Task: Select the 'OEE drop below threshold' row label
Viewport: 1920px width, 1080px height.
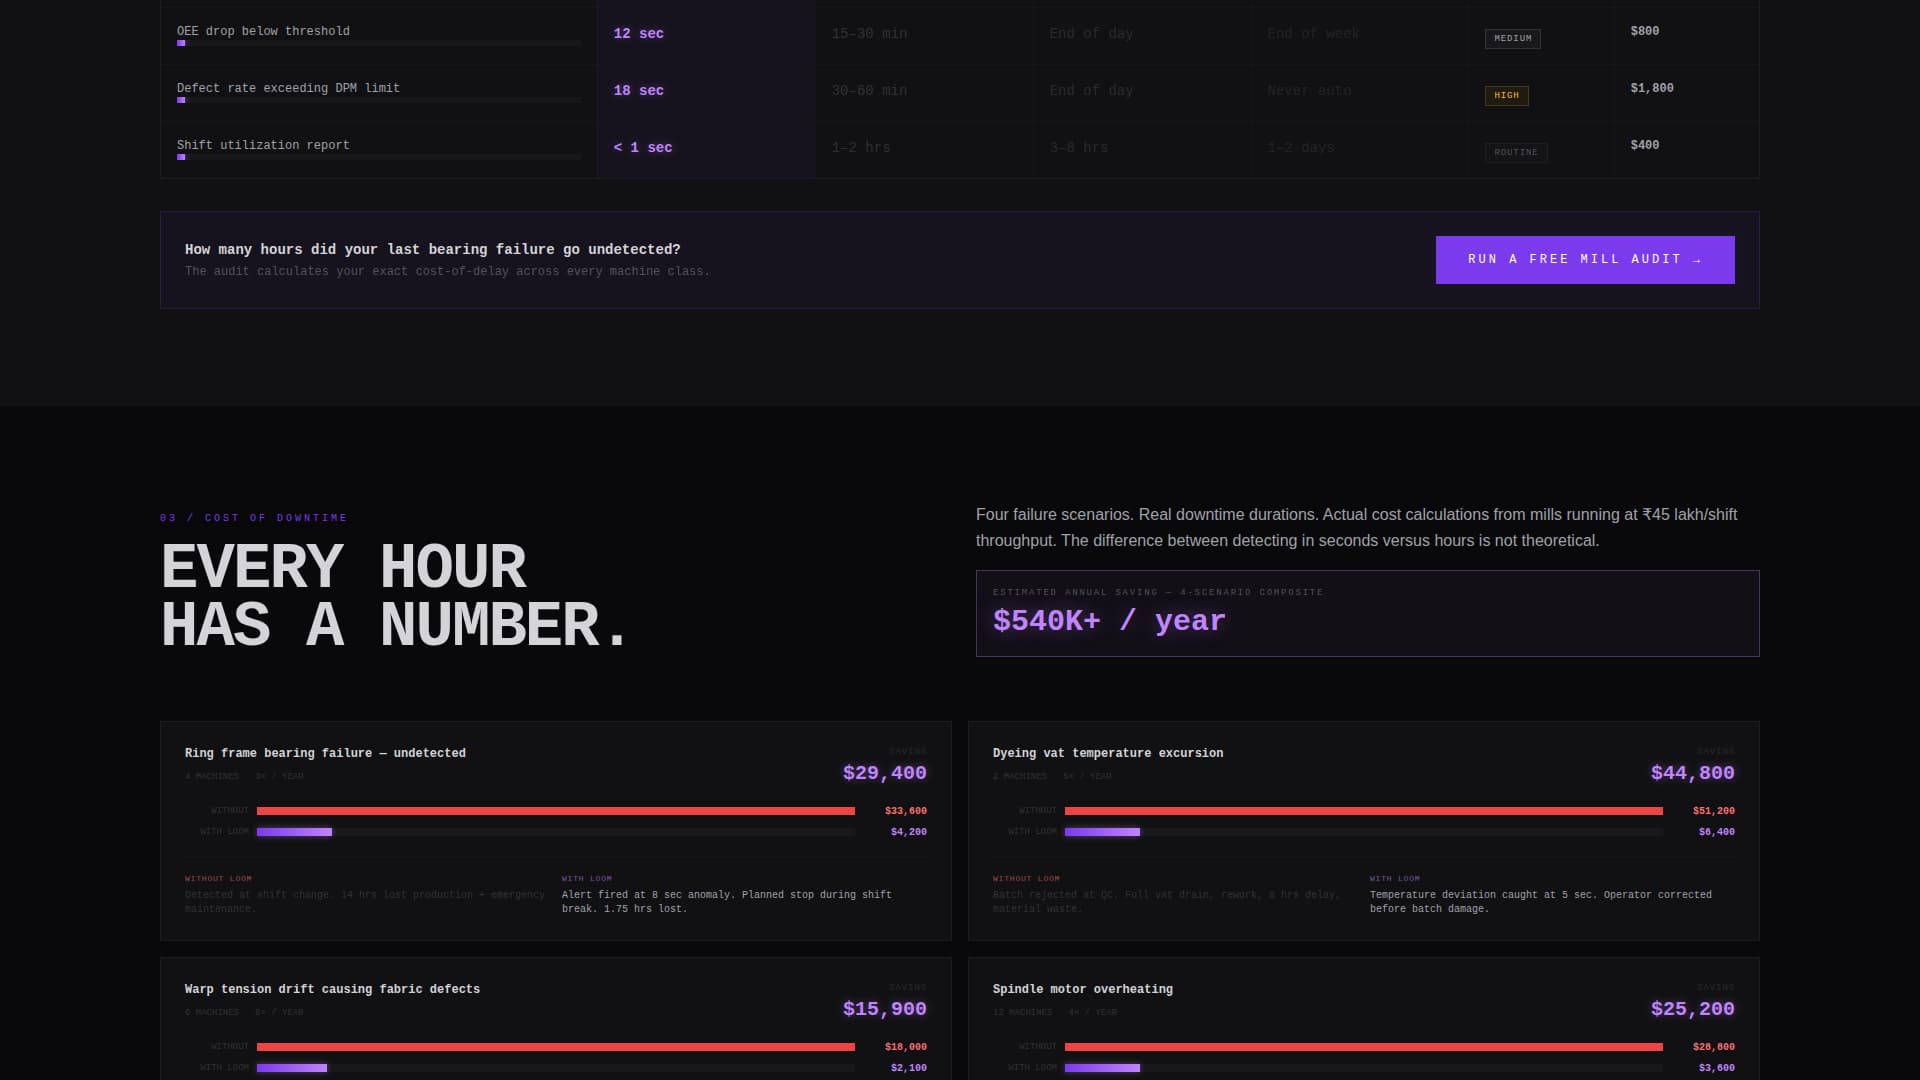Action: [x=263, y=31]
